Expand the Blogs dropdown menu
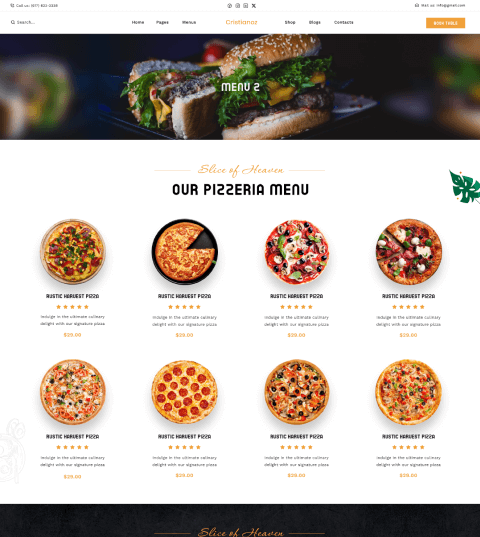The height and width of the screenshot is (537, 480). click(315, 22)
